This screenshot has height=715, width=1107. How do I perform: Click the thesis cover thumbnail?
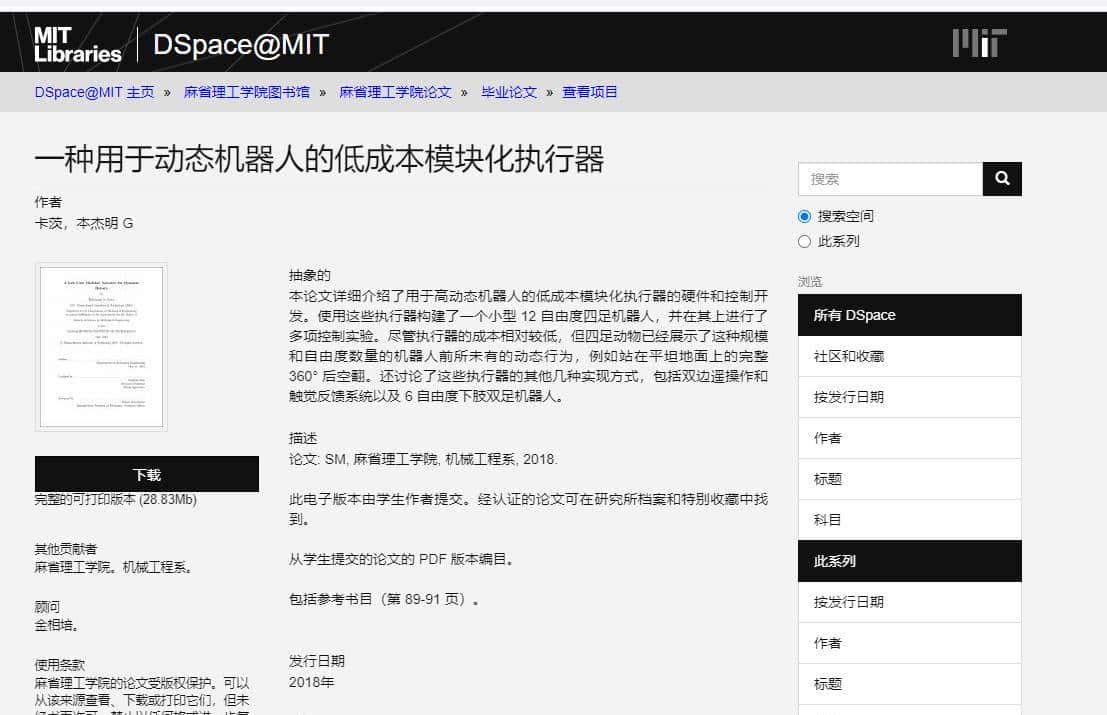click(100, 346)
